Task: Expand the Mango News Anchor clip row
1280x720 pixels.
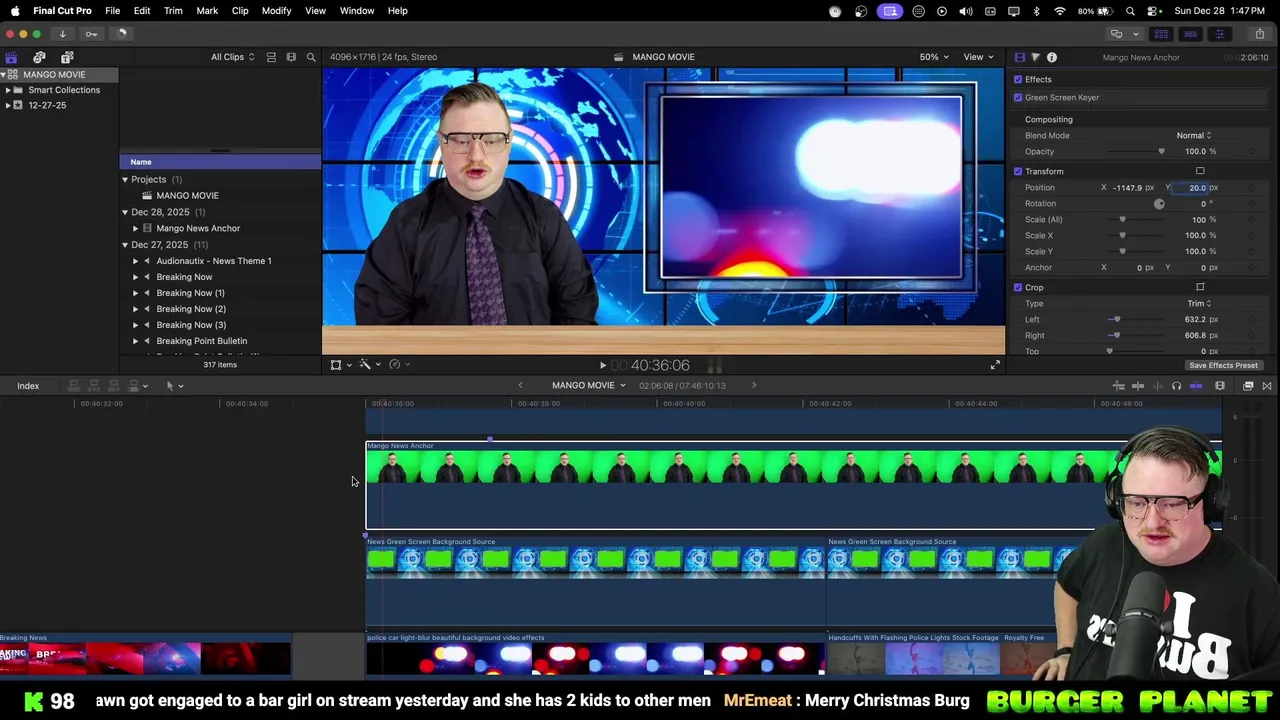Action: (136, 228)
